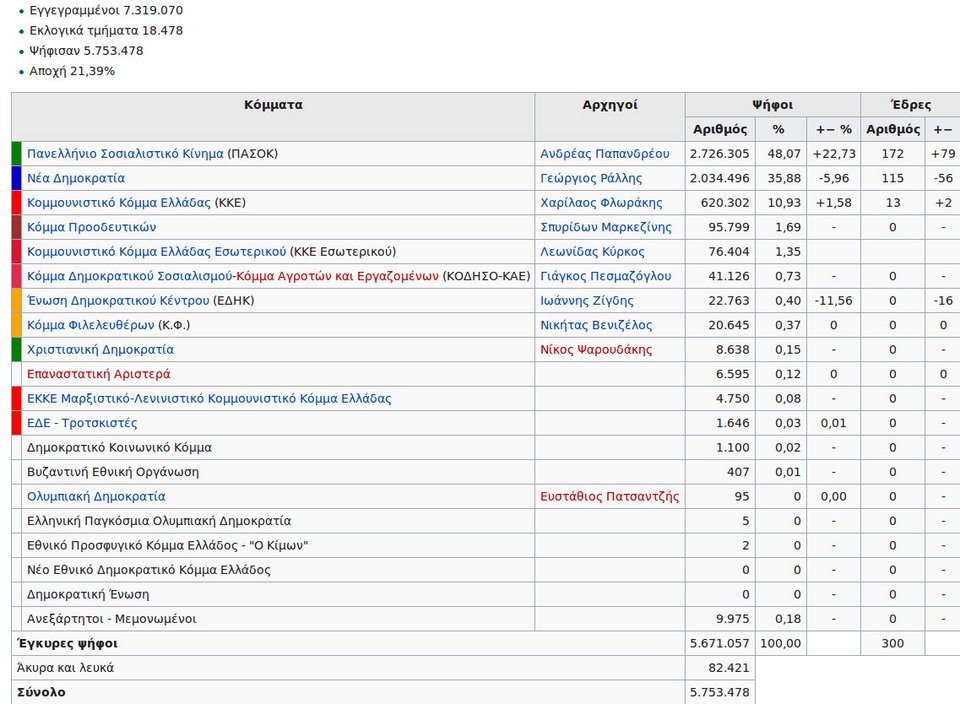Open Κομμουνιστικό Κόμμα Ελλάδας Εσωτερικού link
This screenshot has height=704, width=960.
pyautogui.click(x=156, y=252)
